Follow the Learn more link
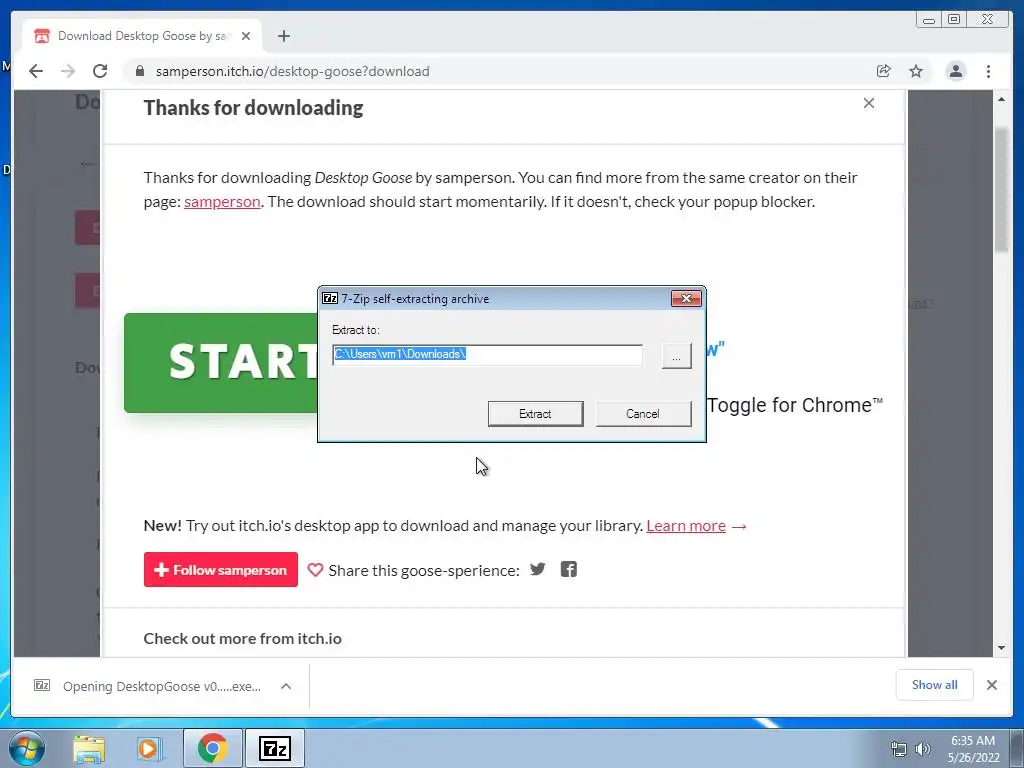 coord(686,526)
